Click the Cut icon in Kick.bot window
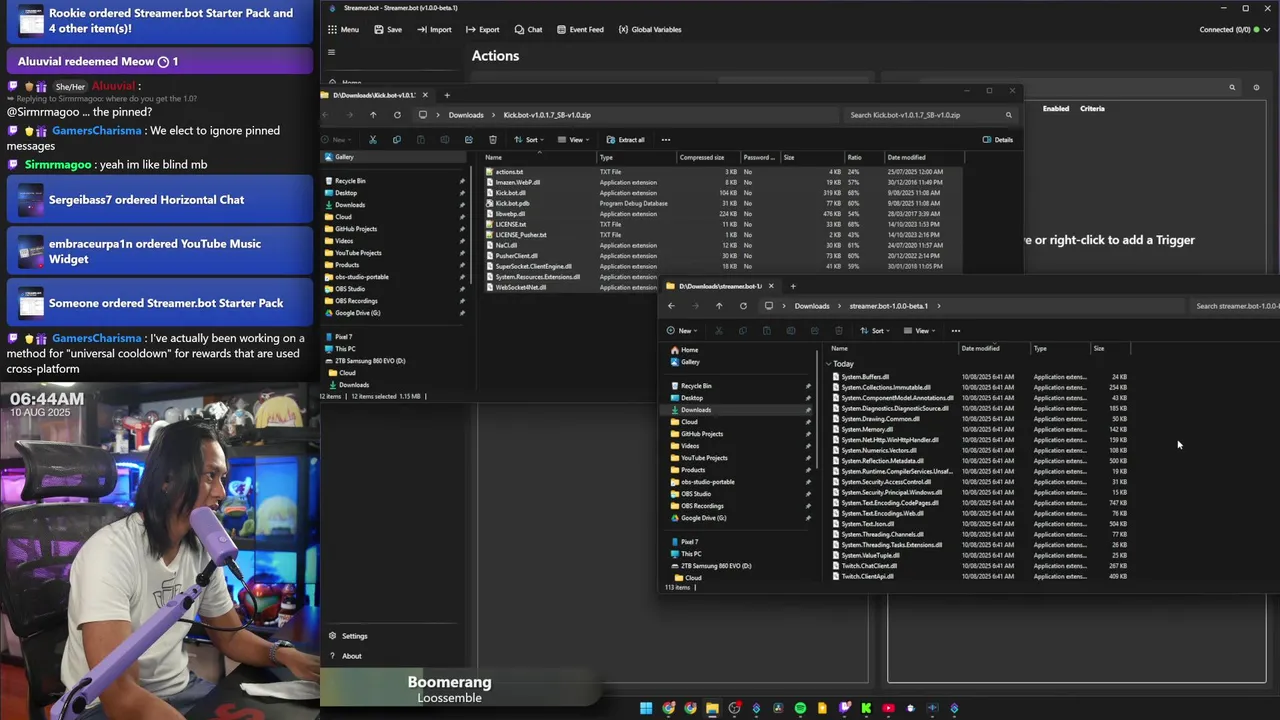The width and height of the screenshot is (1280, 720). 373,140
